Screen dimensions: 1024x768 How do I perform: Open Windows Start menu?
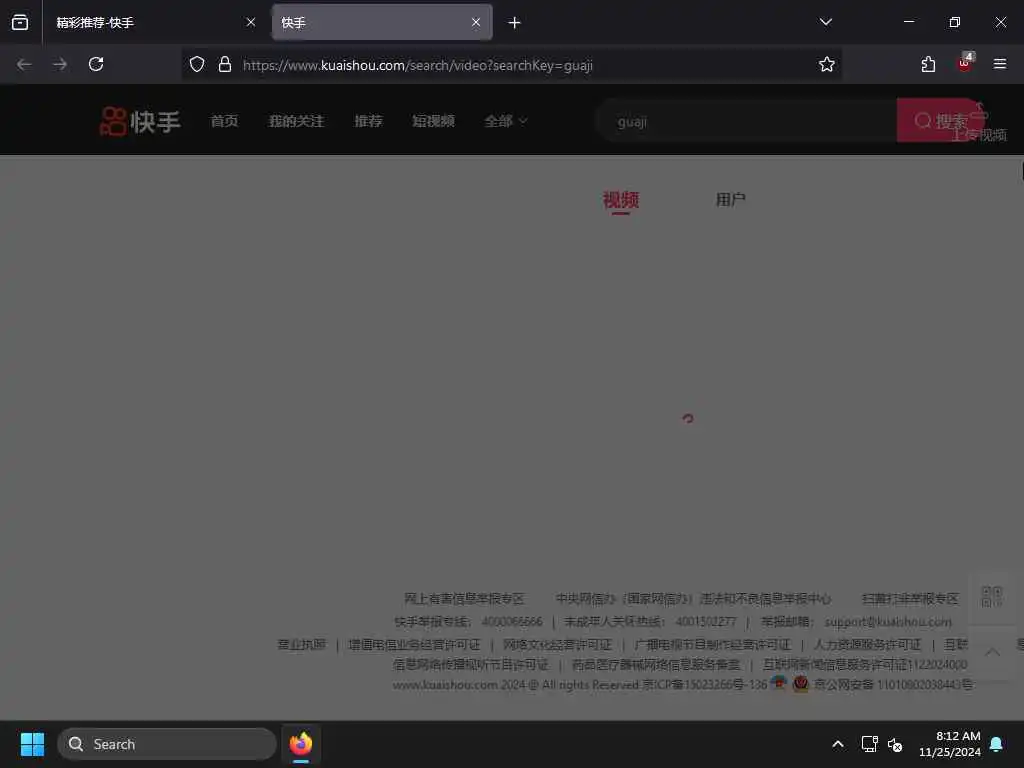[x=32, y=744]
